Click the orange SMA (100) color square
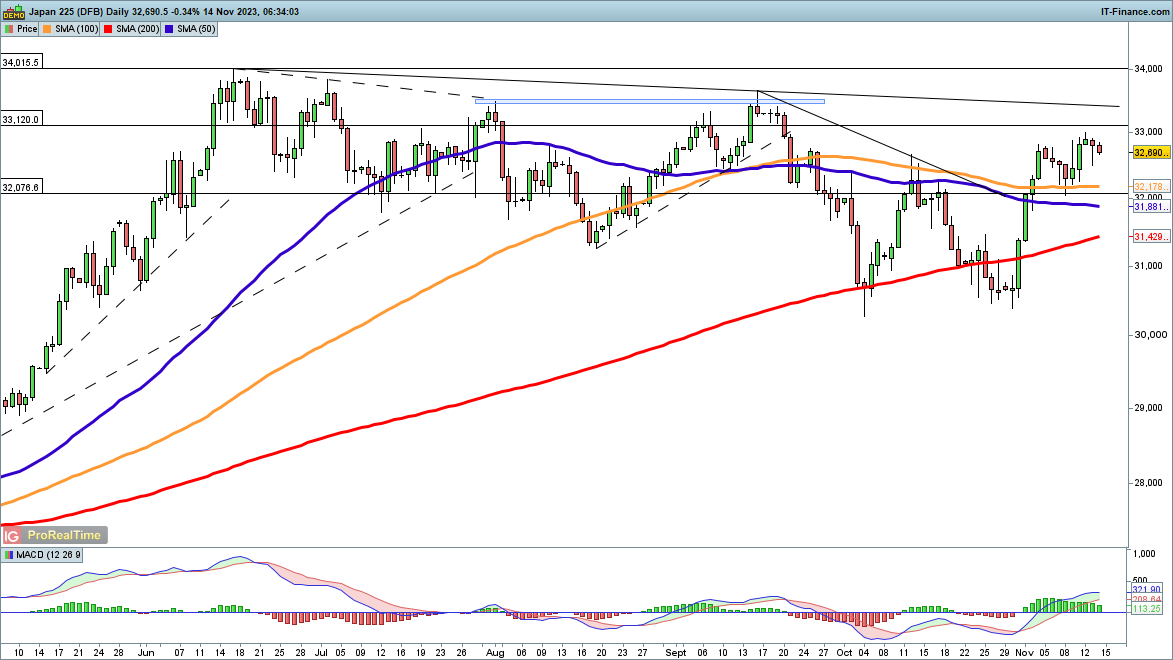 point(48,28)
